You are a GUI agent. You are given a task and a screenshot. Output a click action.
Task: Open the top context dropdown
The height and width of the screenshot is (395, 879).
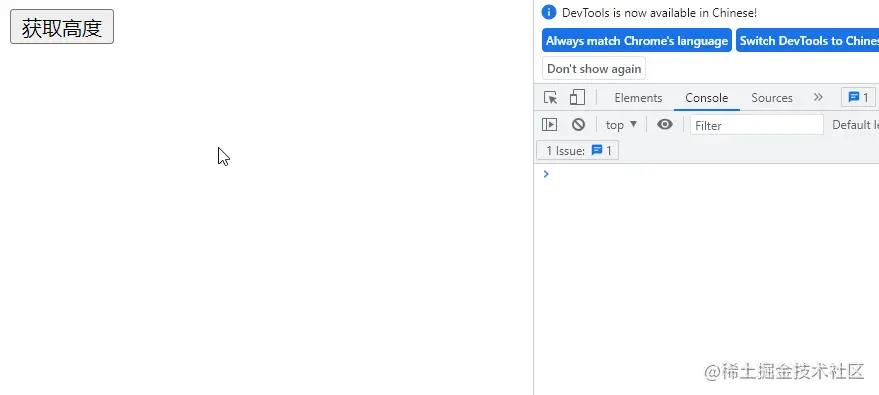tap(621, 125)
